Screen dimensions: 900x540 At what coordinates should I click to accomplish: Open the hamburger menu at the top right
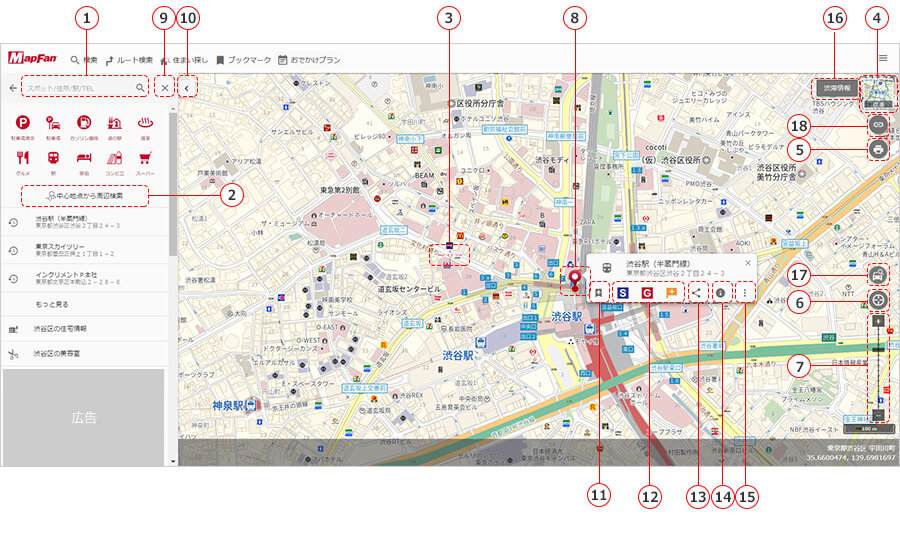click(883, 58)
